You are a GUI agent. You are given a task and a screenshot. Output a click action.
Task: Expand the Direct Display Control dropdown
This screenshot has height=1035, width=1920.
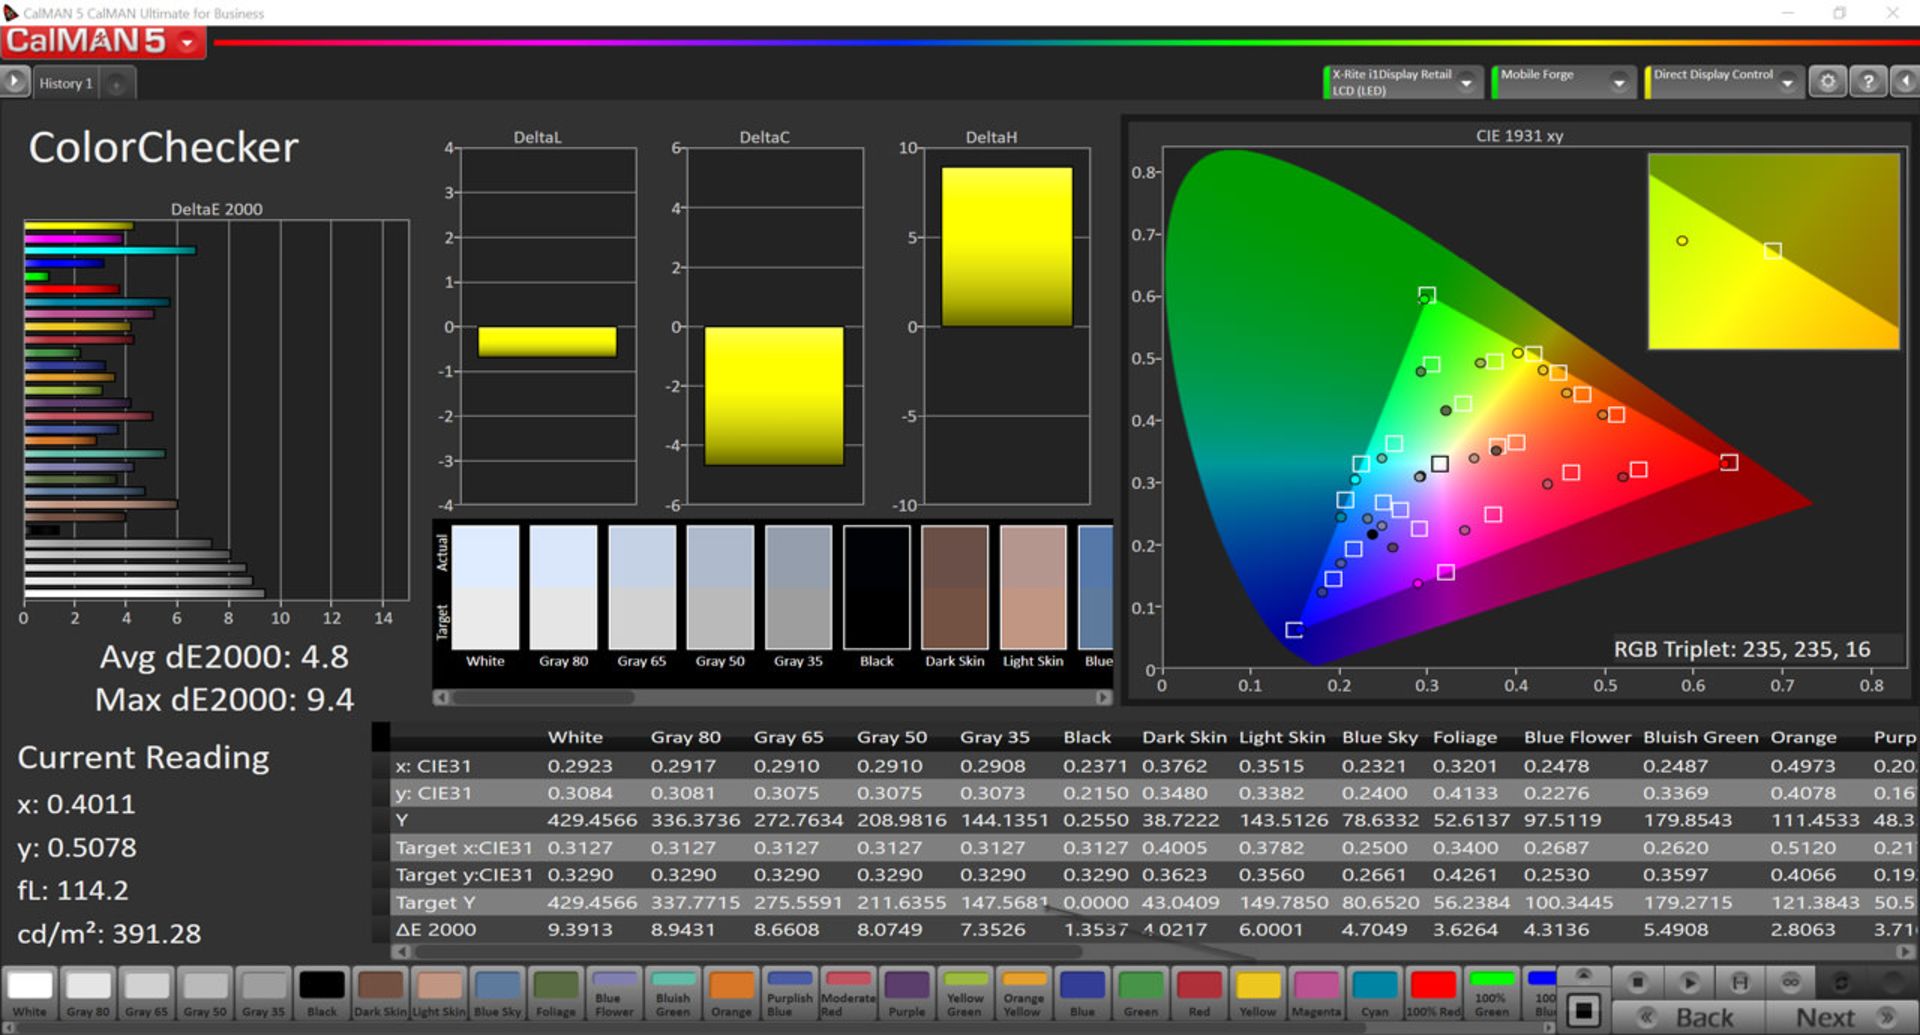click(1787, 83)
